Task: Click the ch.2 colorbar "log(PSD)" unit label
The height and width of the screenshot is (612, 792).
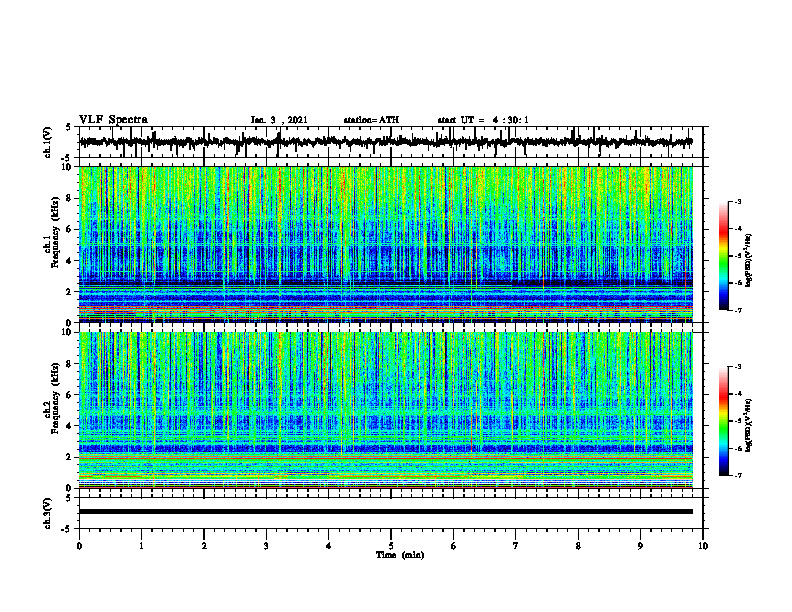Action: click(749, 425)
